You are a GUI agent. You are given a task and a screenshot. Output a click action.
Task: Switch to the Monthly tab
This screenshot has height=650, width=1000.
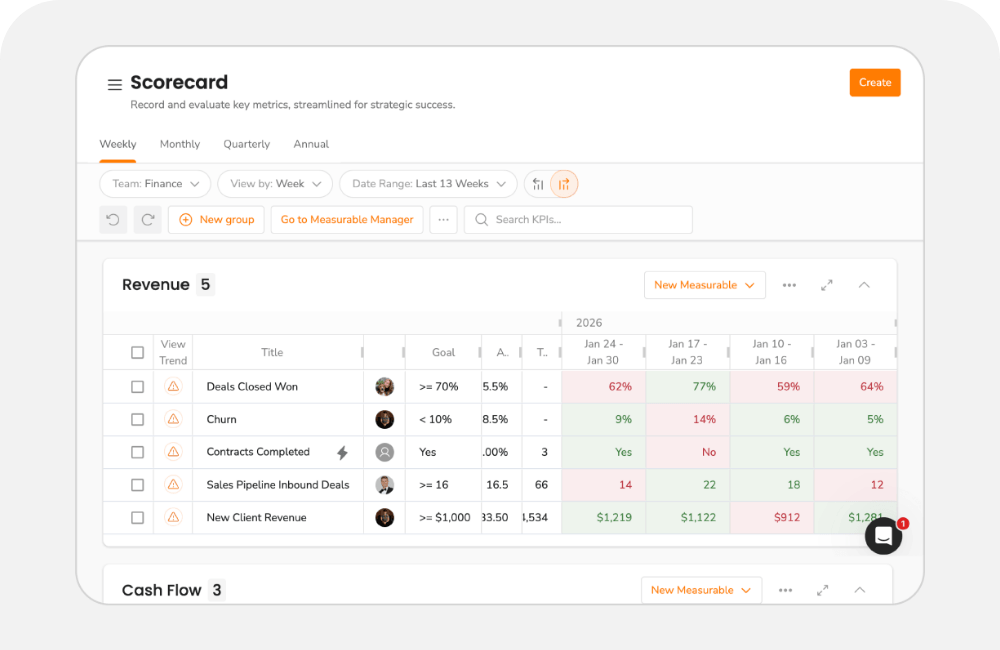tap(179, 144)
